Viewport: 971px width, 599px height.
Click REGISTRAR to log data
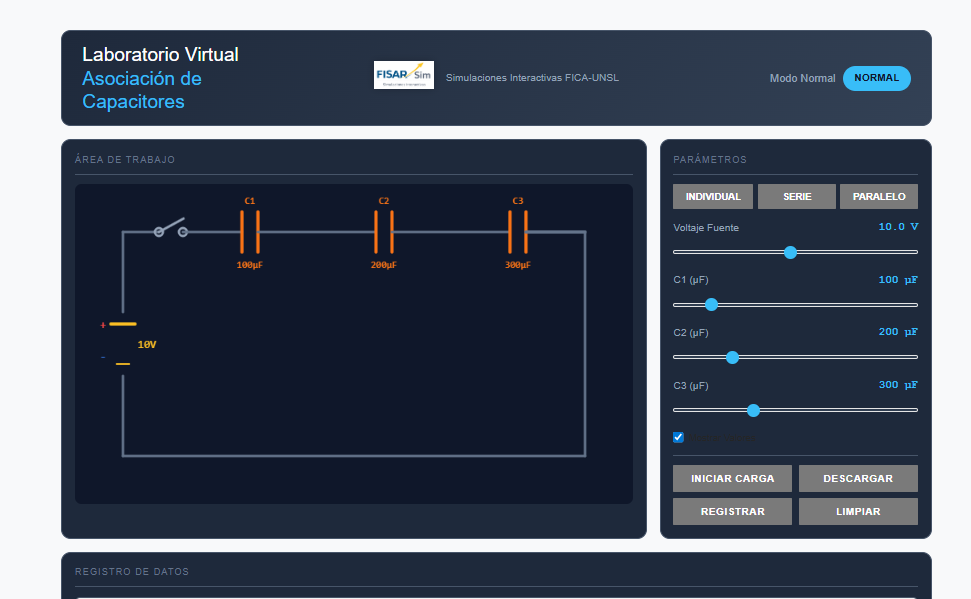coord(732,511)
